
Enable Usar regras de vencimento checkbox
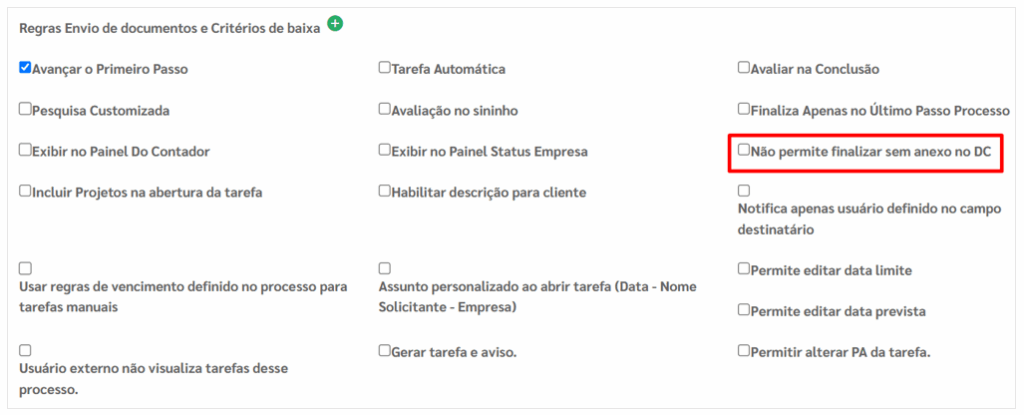26,268
